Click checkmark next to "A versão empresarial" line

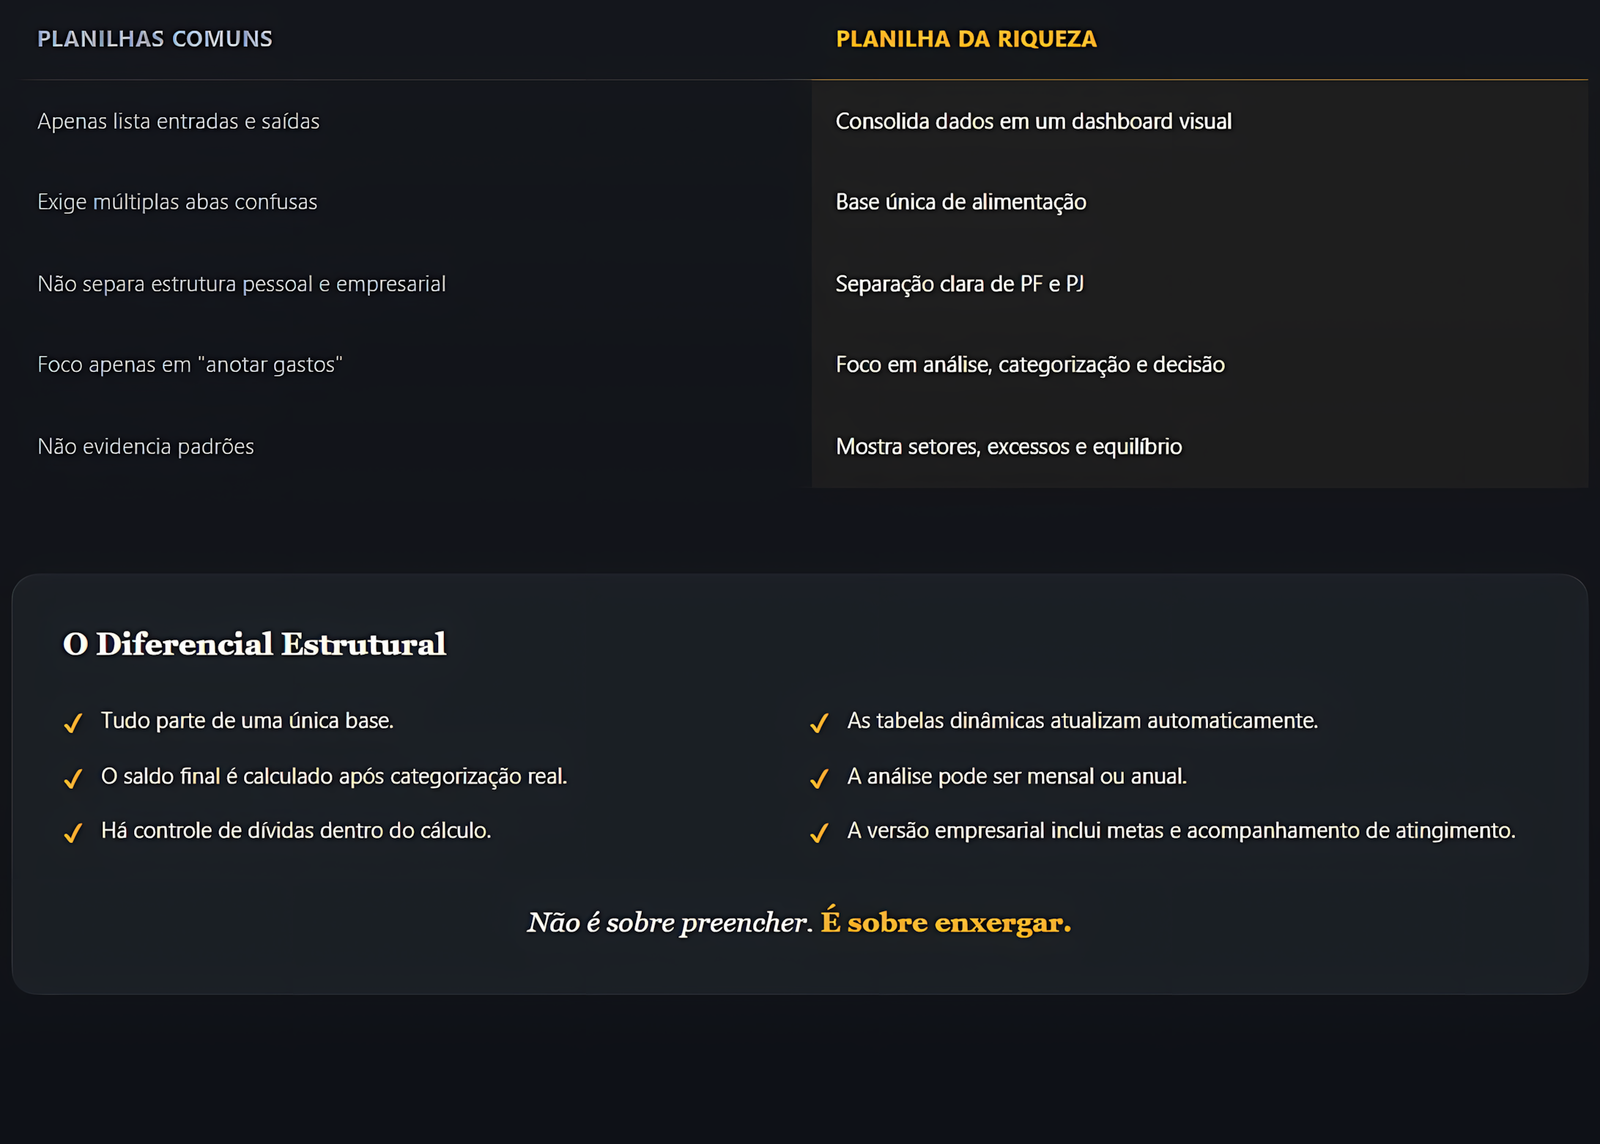[x=819, y=833]
